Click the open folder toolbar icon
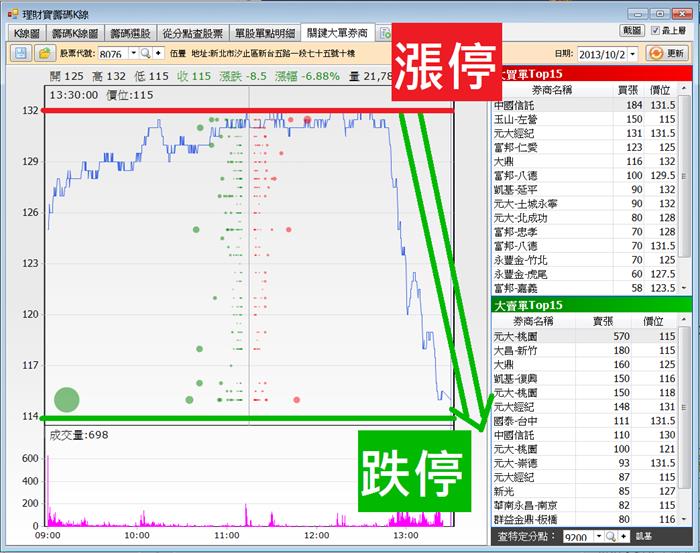 [x=45, y=54]
